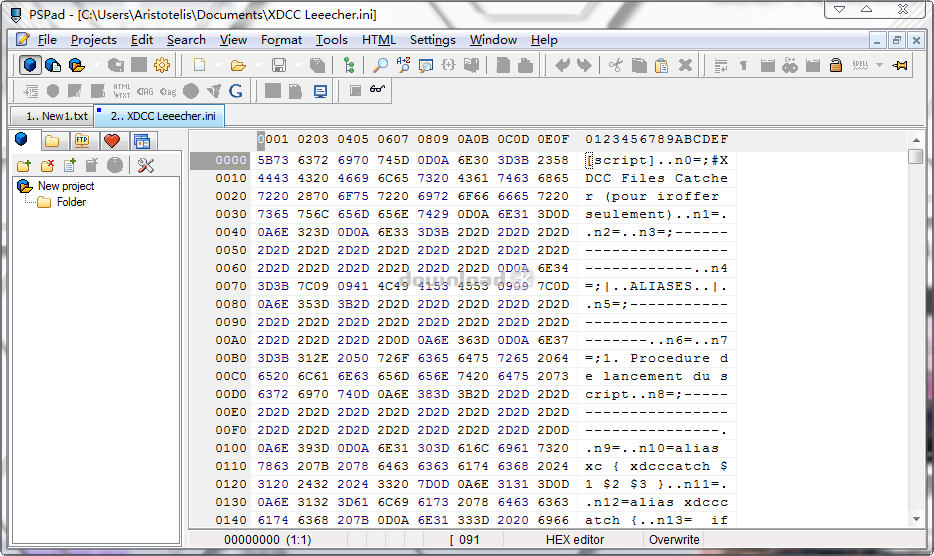Viewport: 934px width, 556px height.
Task: Click the blue G Google search icon
Action: [236, 91]
